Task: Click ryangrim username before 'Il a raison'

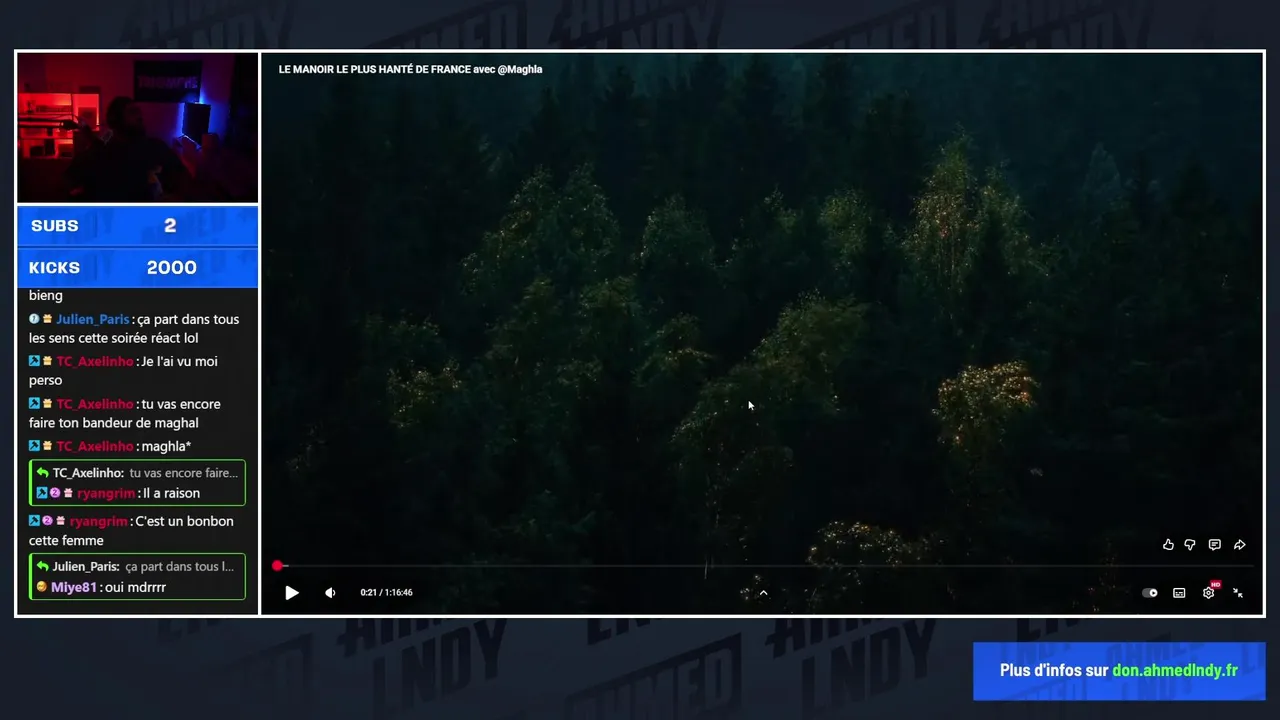Action: [x=106, y=493]
